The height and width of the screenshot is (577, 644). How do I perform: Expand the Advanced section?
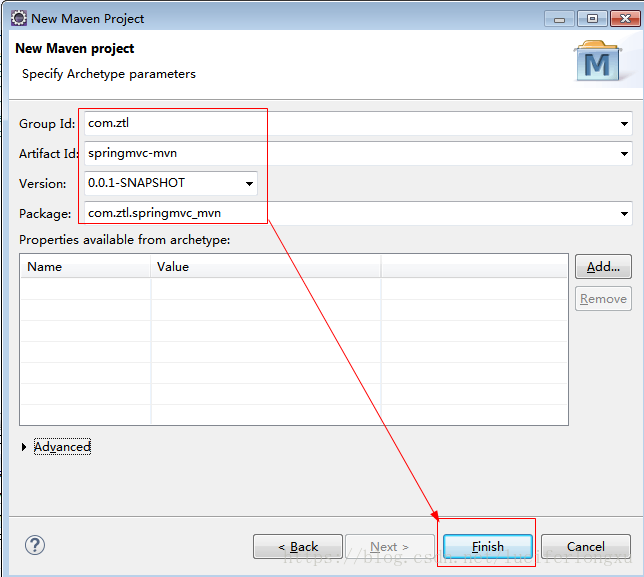click(x=24, y=447)
